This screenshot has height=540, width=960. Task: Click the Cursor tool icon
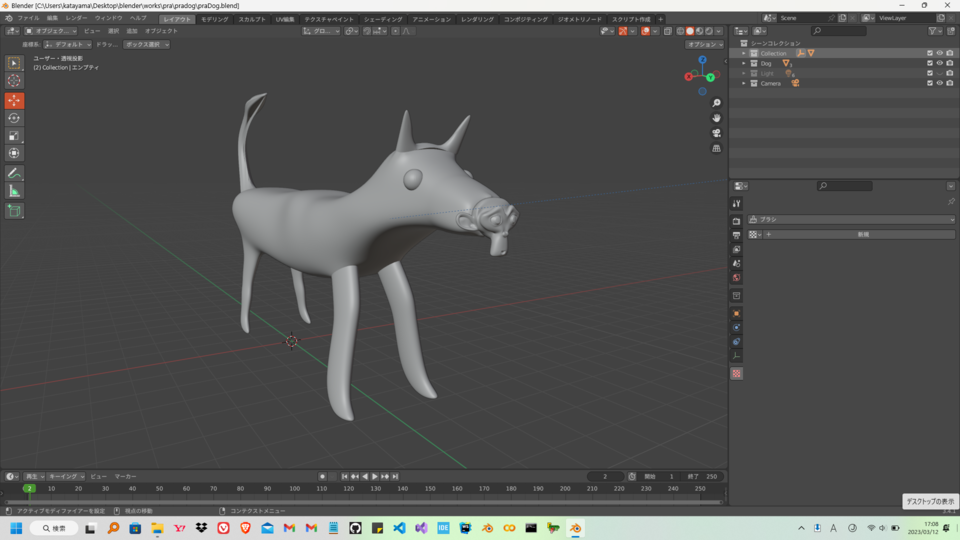(14, 81)
